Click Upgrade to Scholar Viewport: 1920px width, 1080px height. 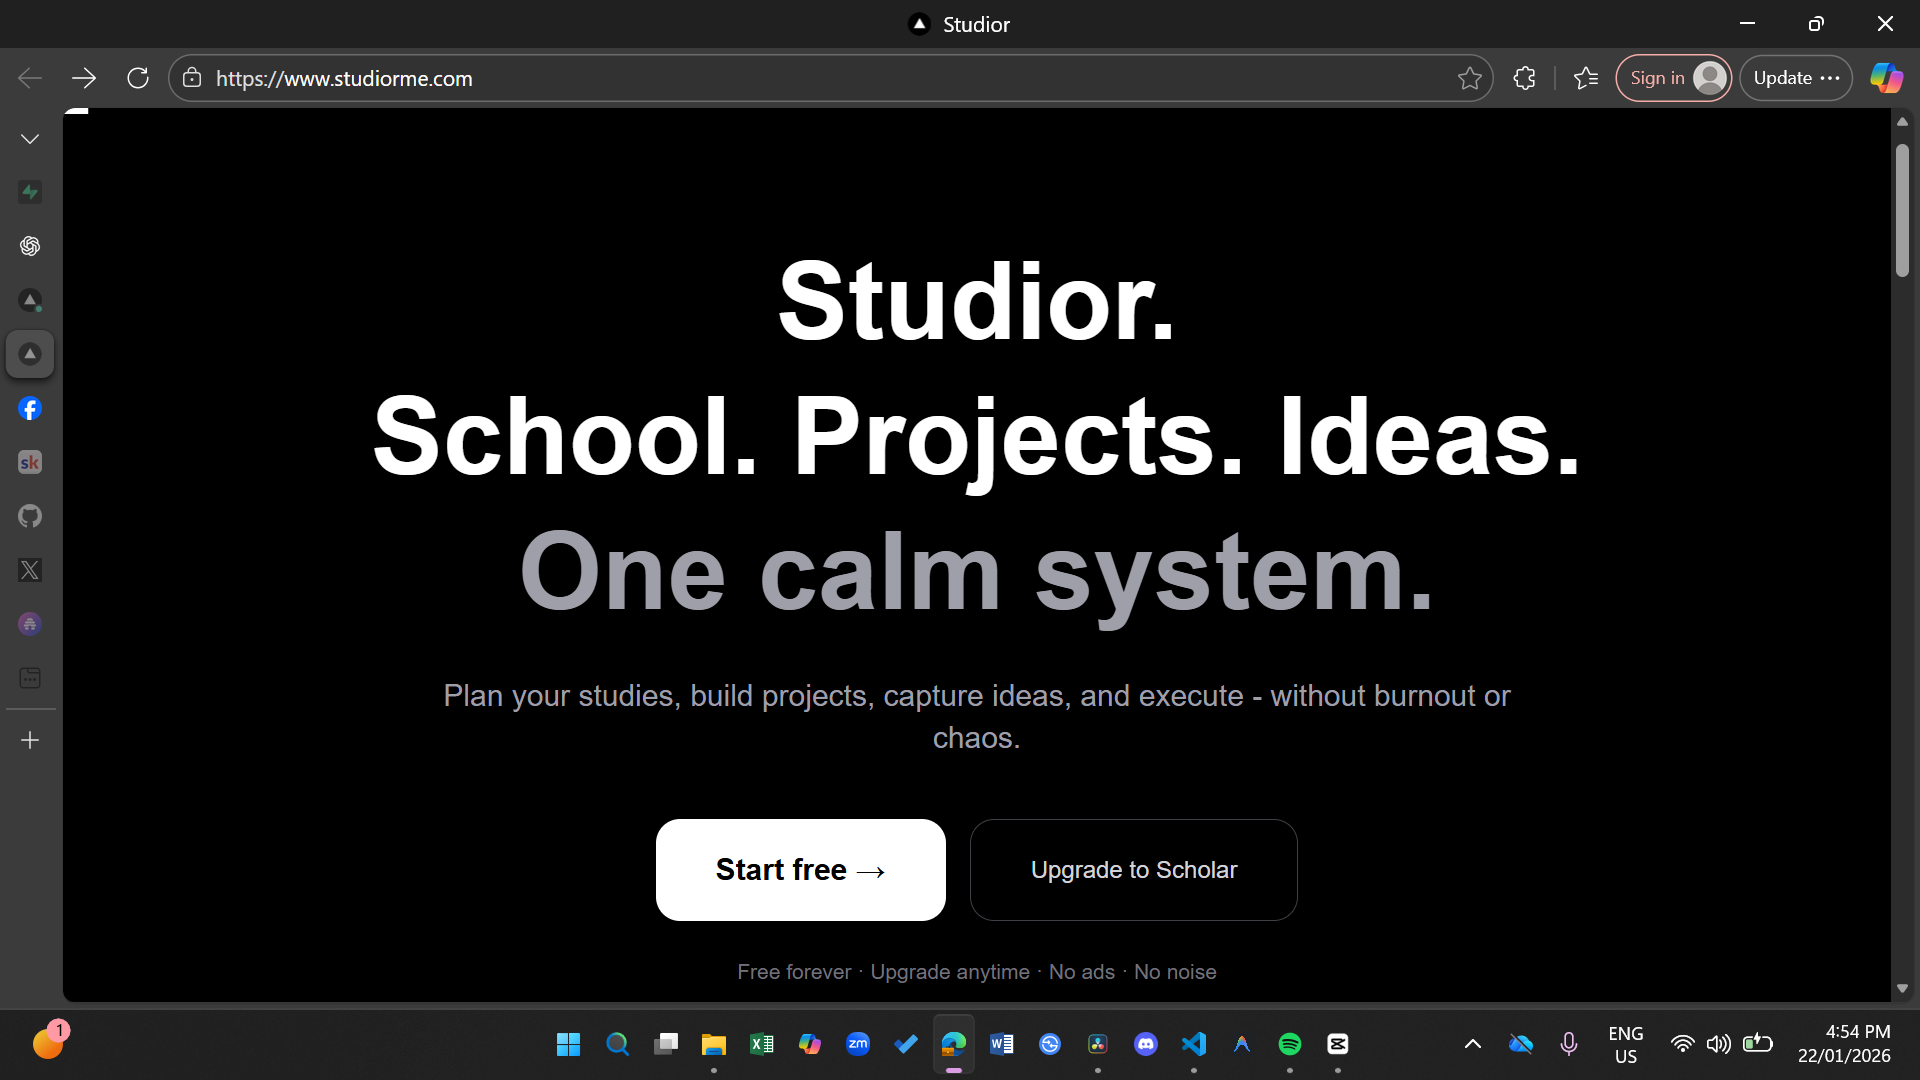coord(1133,869)
